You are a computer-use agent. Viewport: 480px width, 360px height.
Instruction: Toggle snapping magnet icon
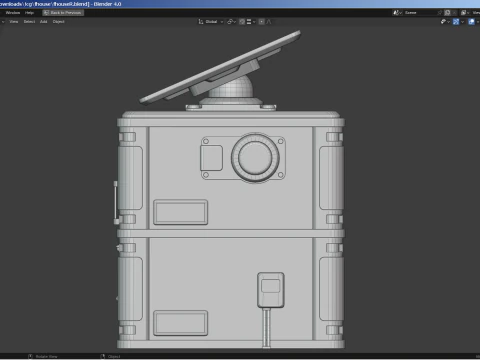click(x=242, y=22)
